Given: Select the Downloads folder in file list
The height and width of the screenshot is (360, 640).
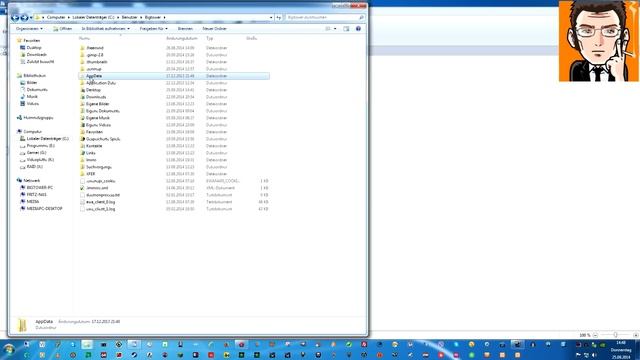Looking at the screenshot, I should pyautogui.click(x=96, y=97).
